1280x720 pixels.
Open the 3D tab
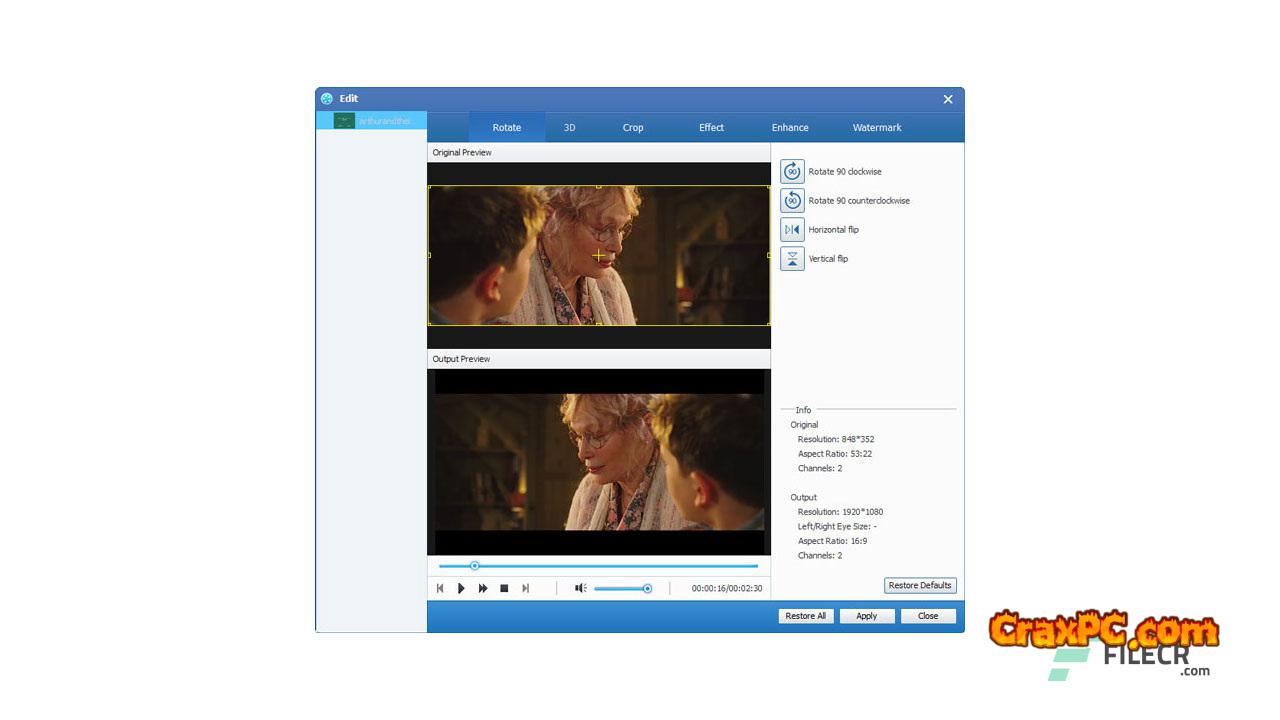[x=569, y=127]
